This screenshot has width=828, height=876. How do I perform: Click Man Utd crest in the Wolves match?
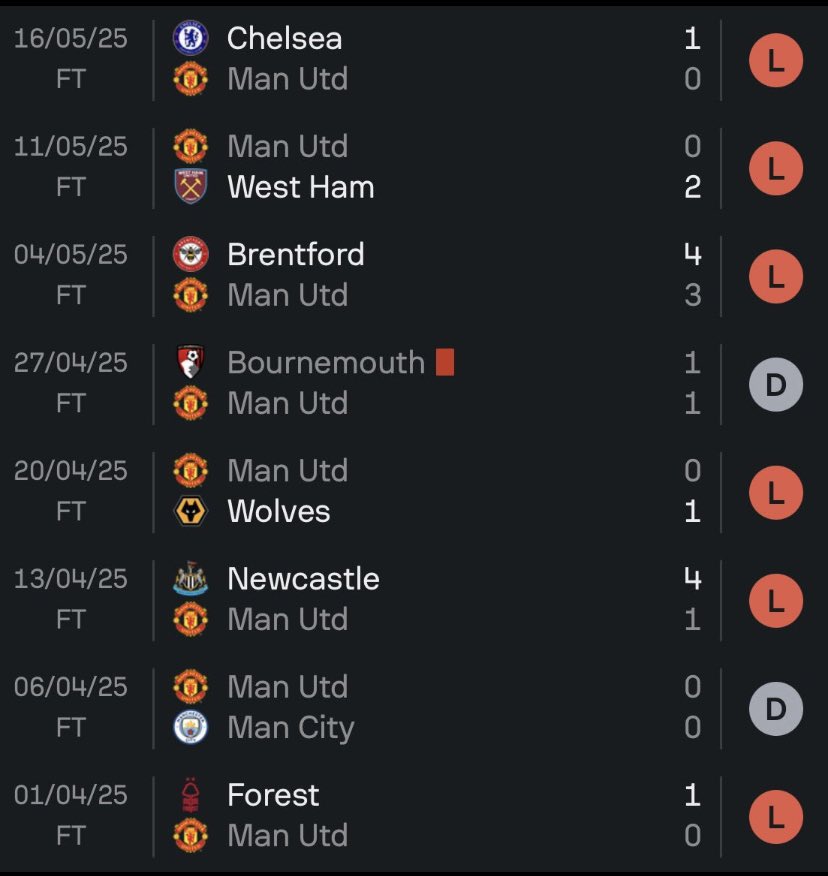[191, 470]
